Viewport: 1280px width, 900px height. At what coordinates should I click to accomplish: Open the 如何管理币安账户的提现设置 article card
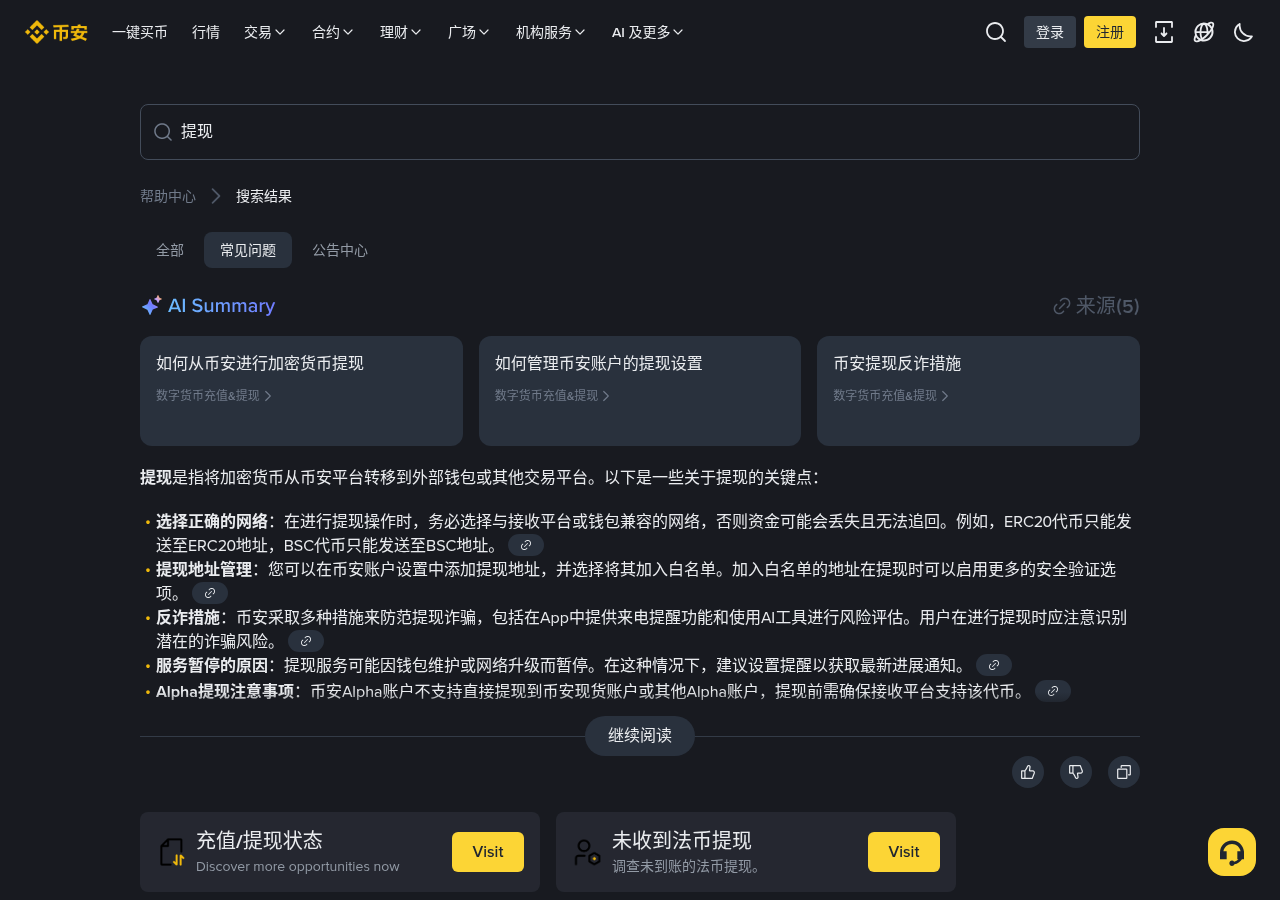point(640,391)
